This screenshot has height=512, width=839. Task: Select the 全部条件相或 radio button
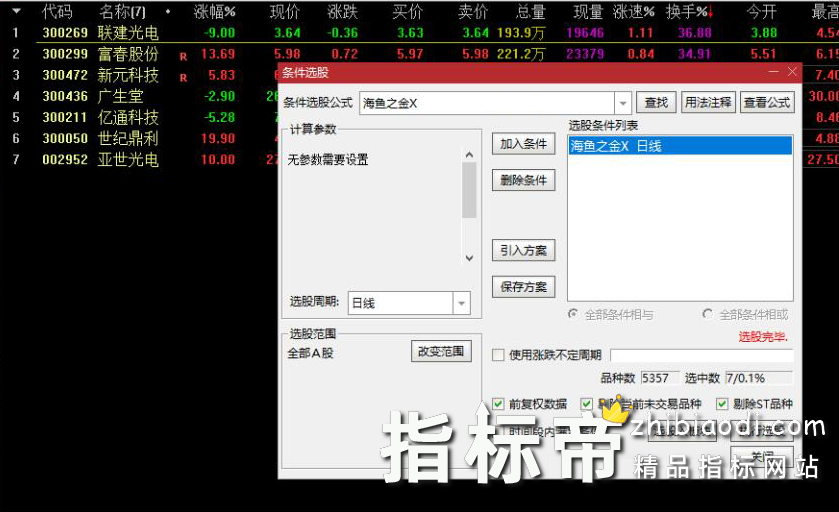707,314
